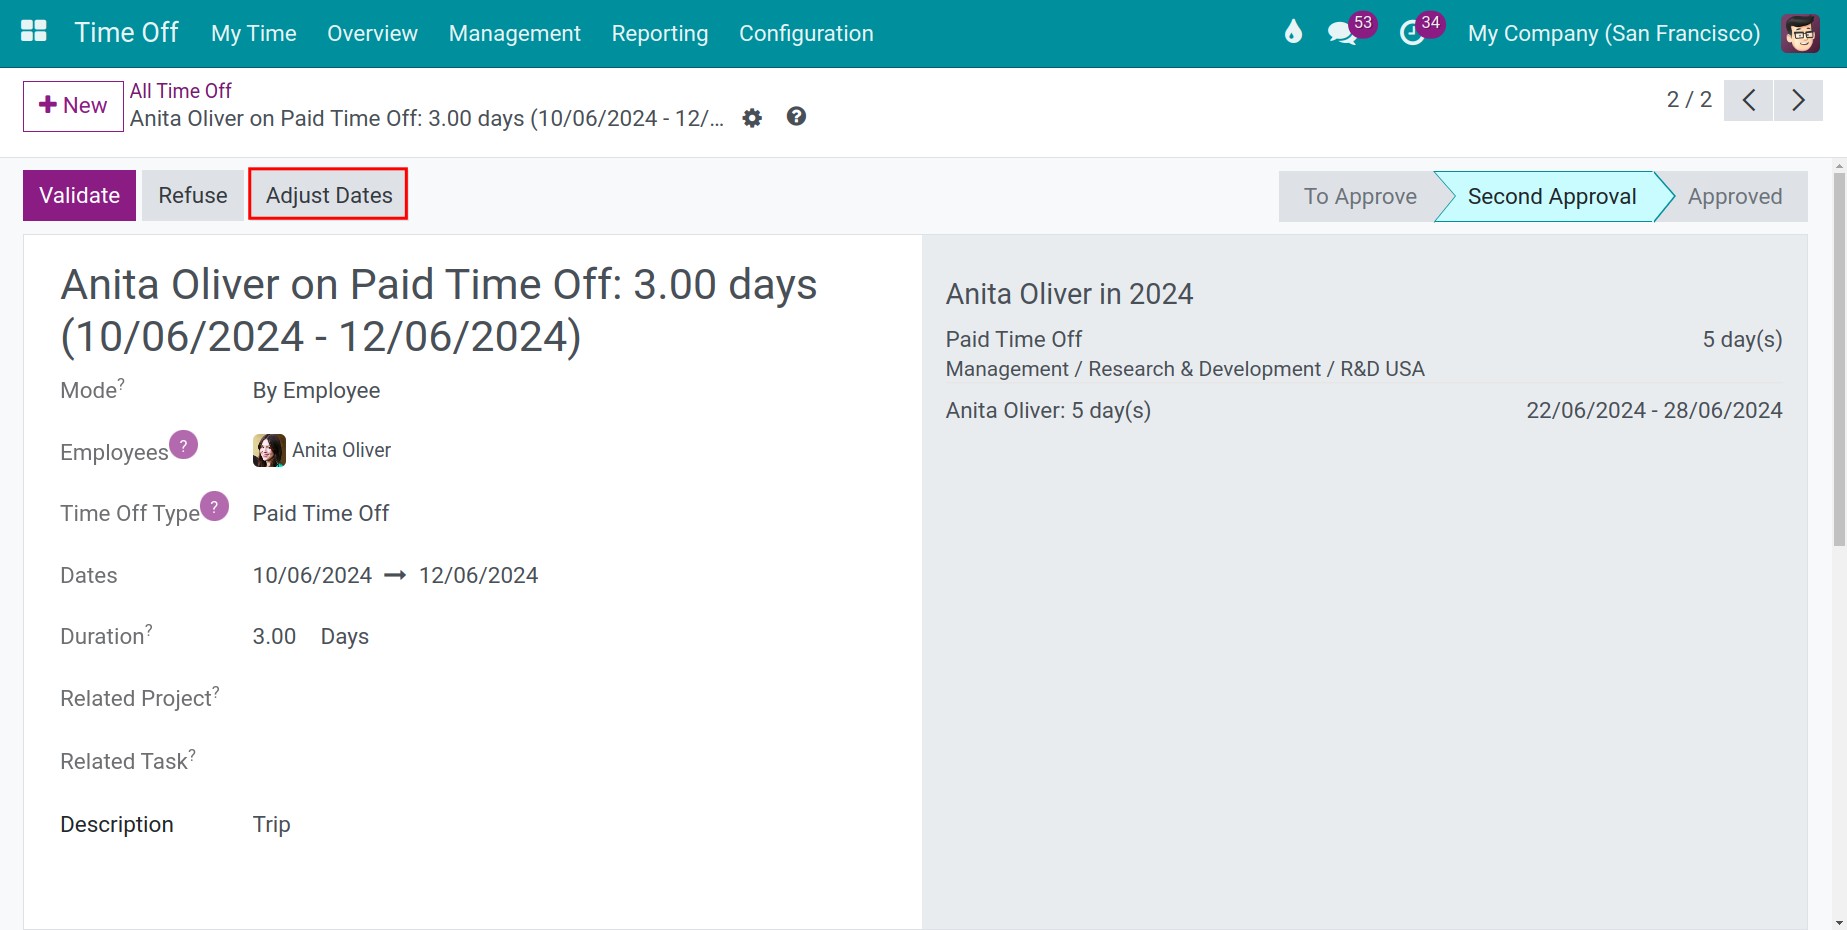The width and height of the screenshot is (1847, 930).
Task: Click Paid Time Off allocation 5 day(s)
Action: point(1742,340)
